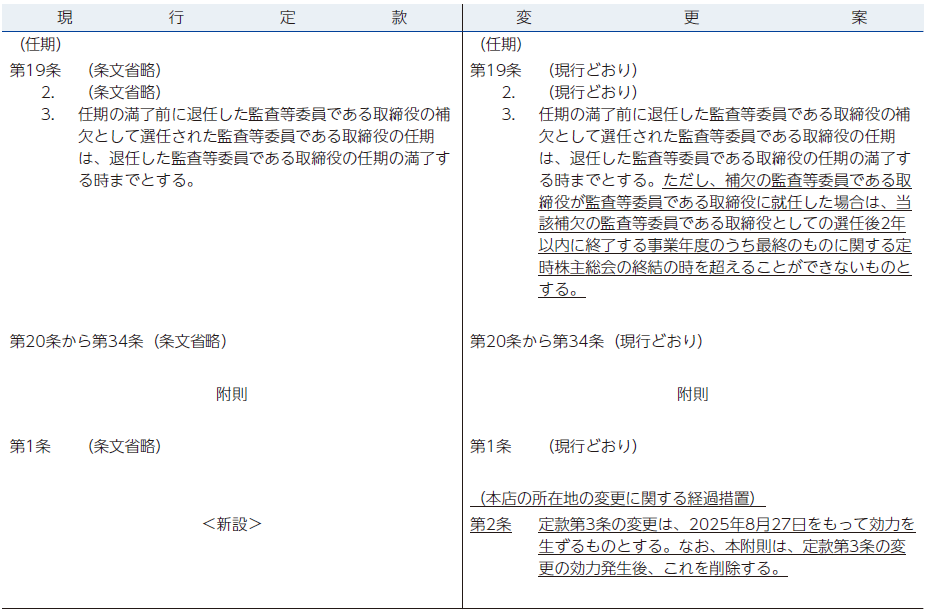929x615 pixels.
Task: Click paragraph 3 text in the 現行定款 column
Action: point(263,148)
